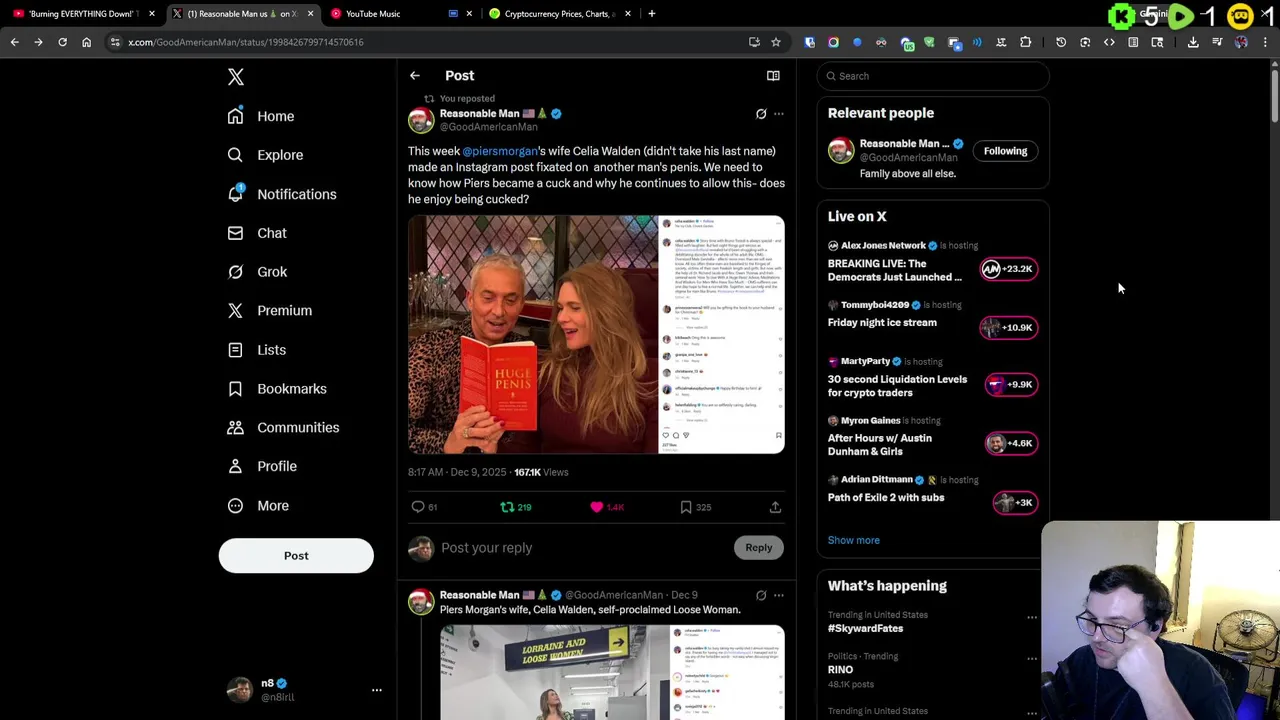Click reply icon with 61 replies
Viewport: 1280px width, 720px height.
click(418, 507)
